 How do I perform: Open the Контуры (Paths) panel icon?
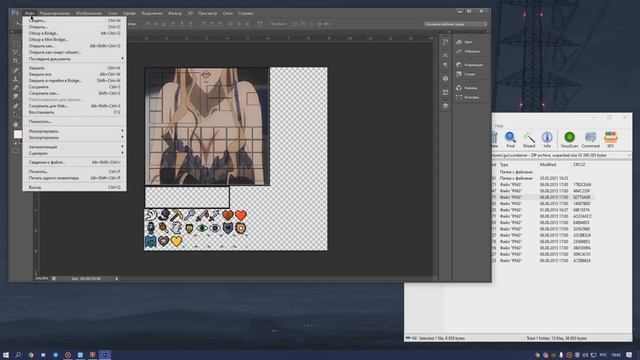coord(459,98)
